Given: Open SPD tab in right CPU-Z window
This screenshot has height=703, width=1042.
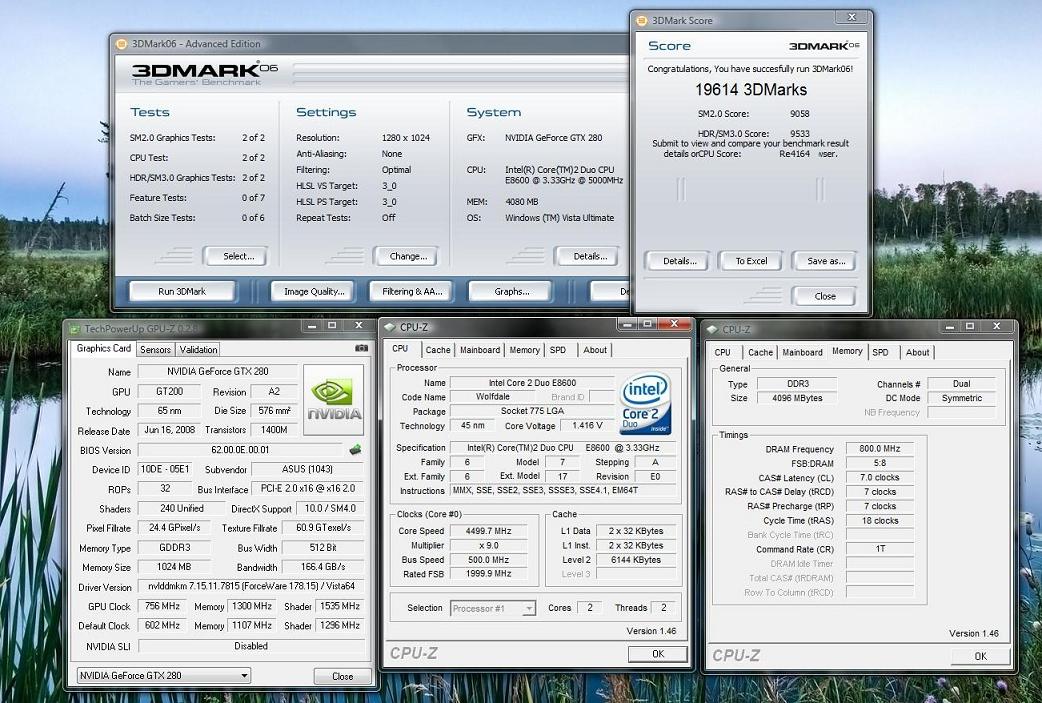Looking at the screenshot, I should (x=881, y=353).
